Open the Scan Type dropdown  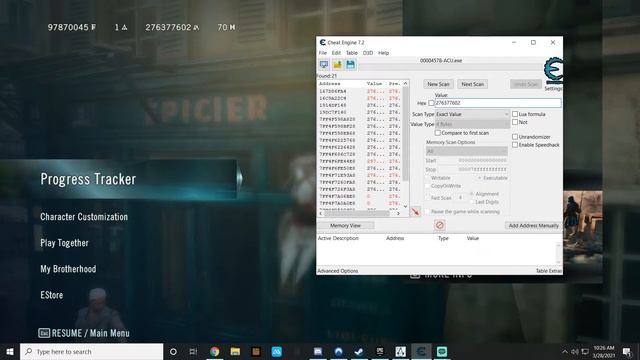click(x=472, y=114)
